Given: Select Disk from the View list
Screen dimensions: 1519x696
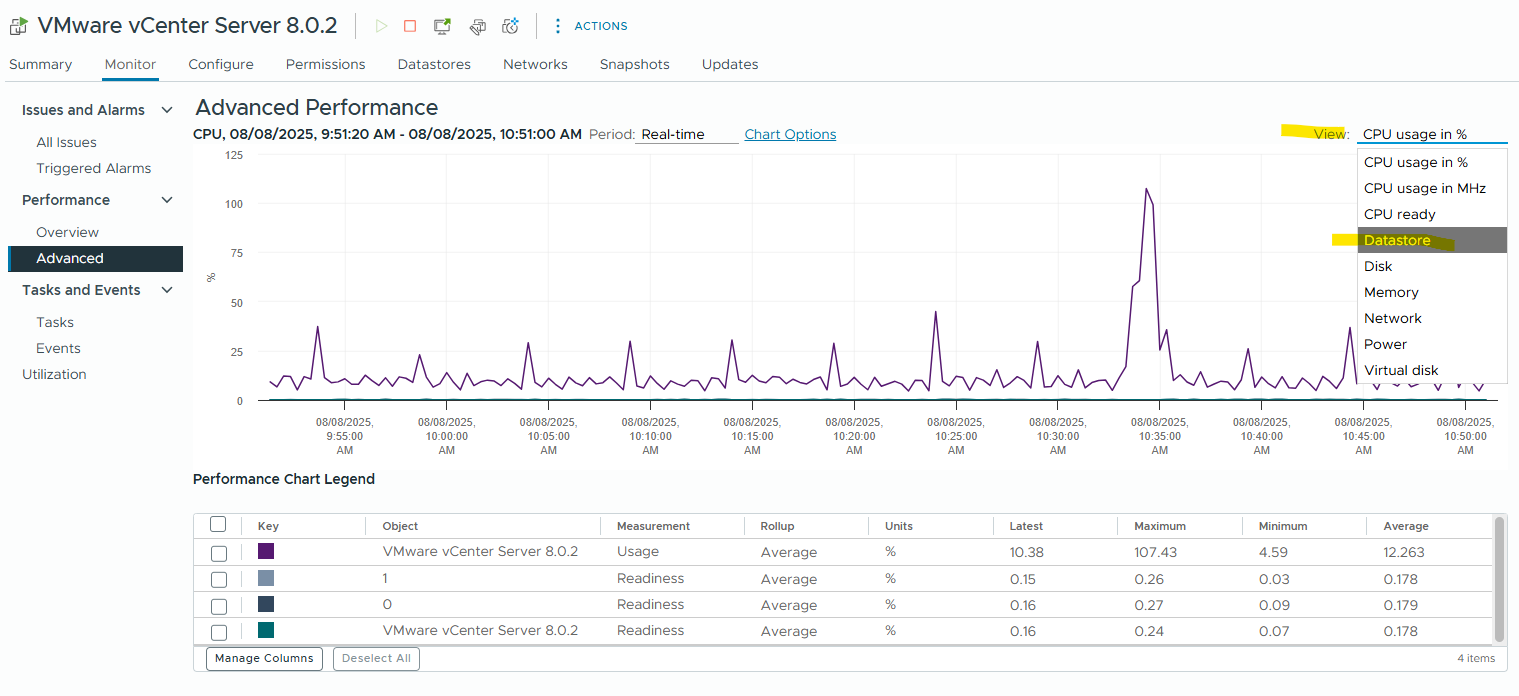Looking at the screenshot, I should 1432,266.
